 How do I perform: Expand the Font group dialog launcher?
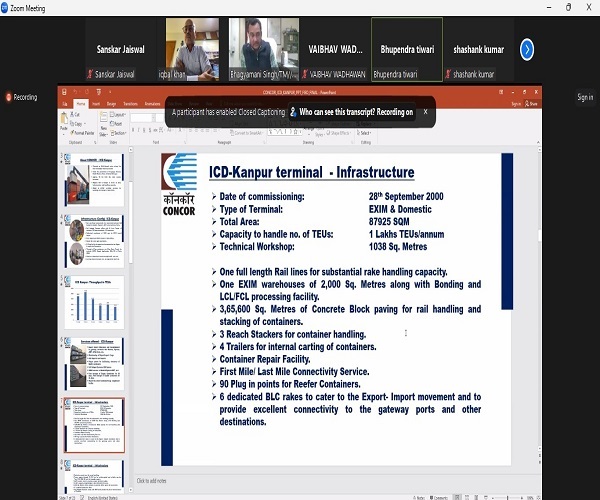pyautogui.click(x=185, y=142)
